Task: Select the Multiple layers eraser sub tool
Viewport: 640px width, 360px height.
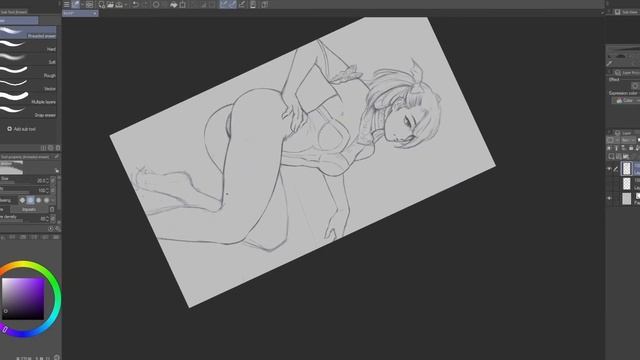Action: (x=28, y=98)
